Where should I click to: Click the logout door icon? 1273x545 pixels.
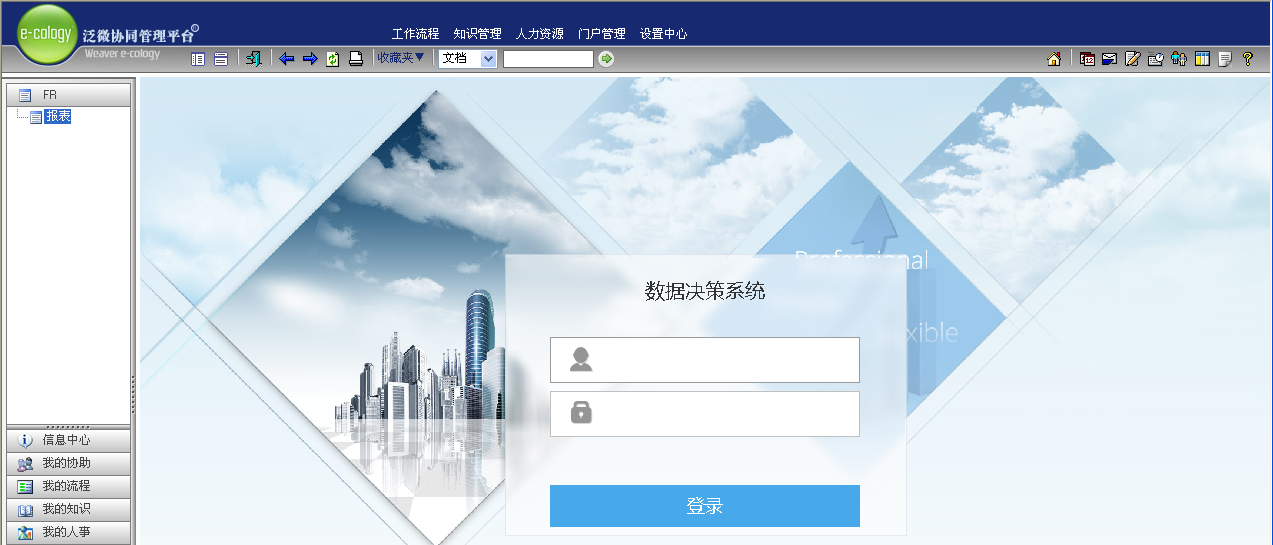[254, 59]
